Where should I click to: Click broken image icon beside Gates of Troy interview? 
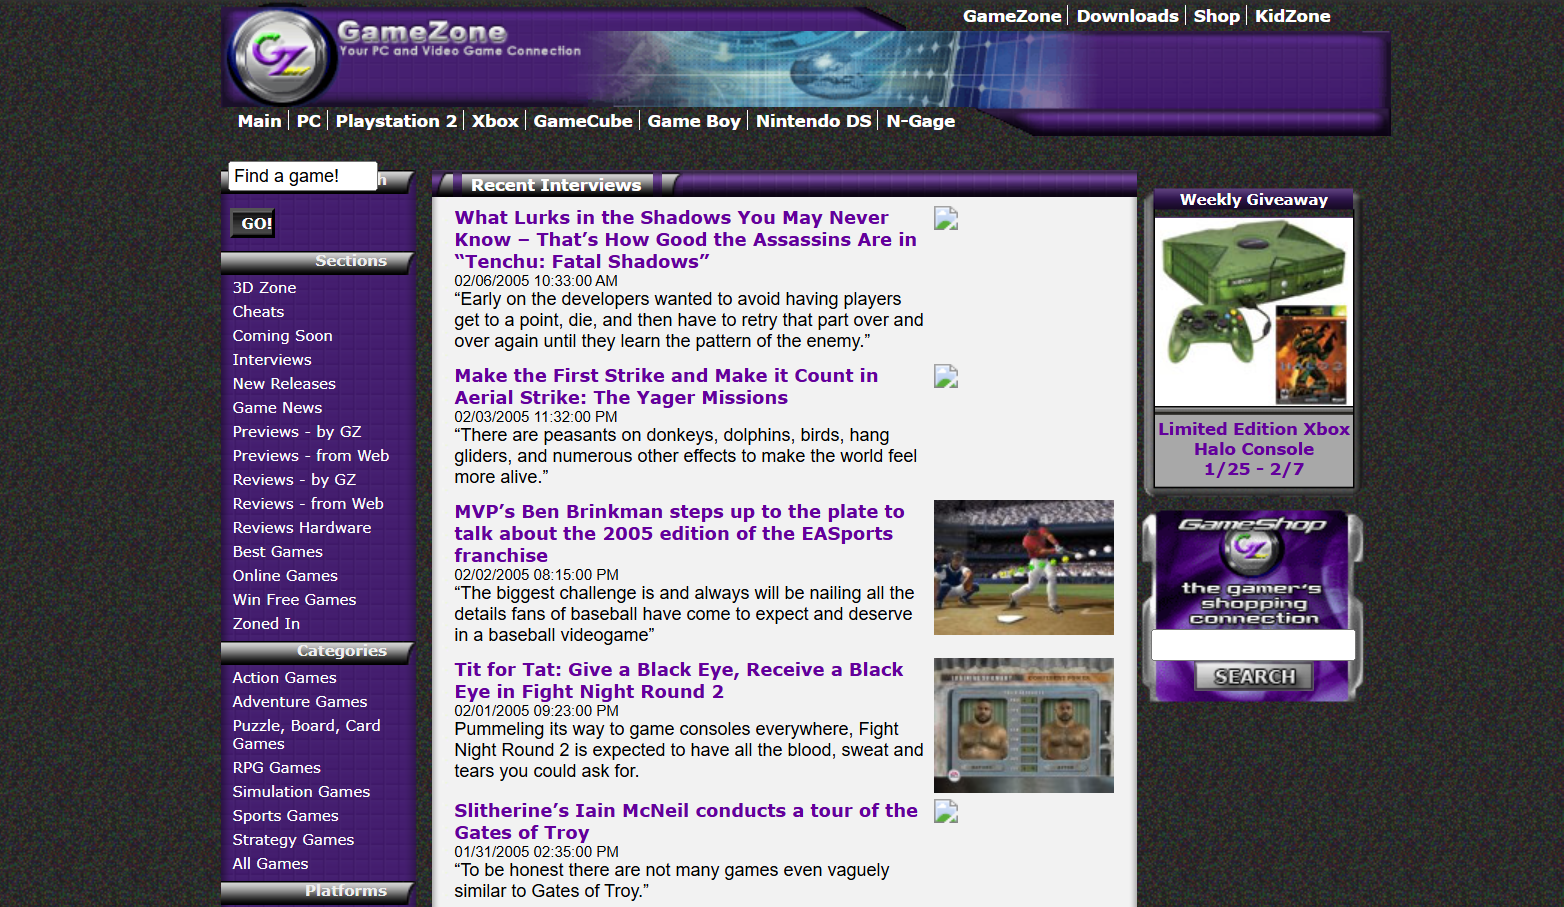pyautogui.click(x=946, y=812)
